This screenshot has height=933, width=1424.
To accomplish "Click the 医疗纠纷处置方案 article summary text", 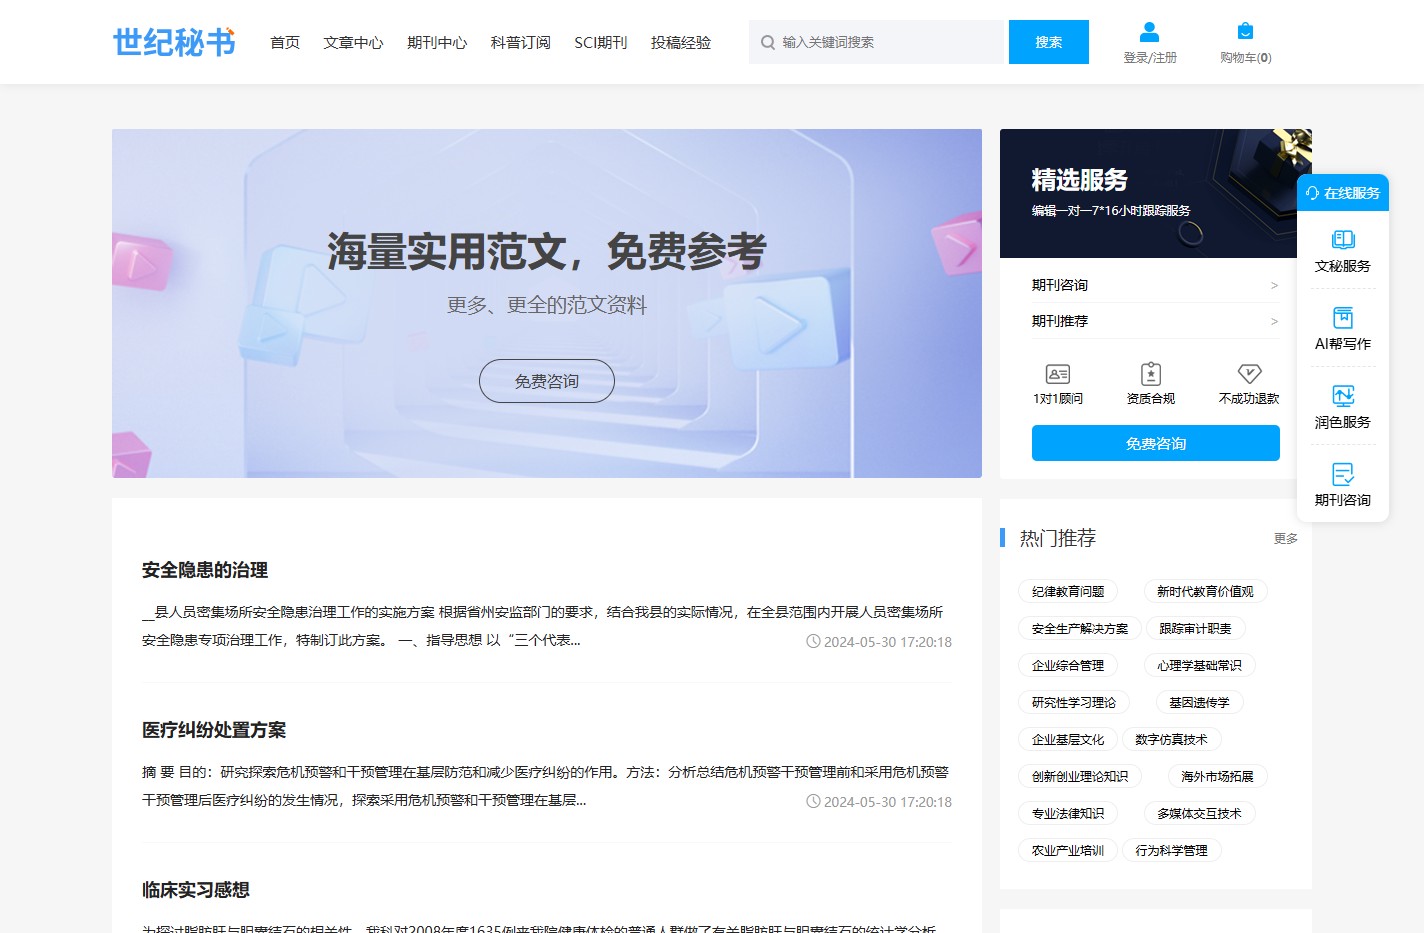I will click(545, 786).
